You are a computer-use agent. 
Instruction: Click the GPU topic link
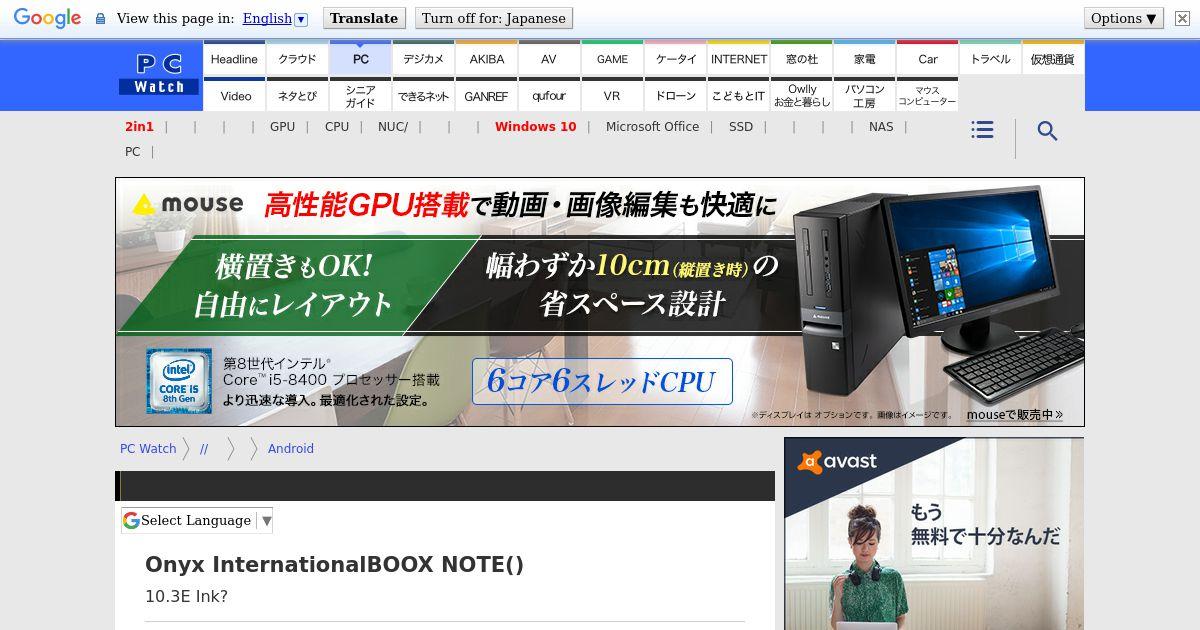click(x=282, y=127)
